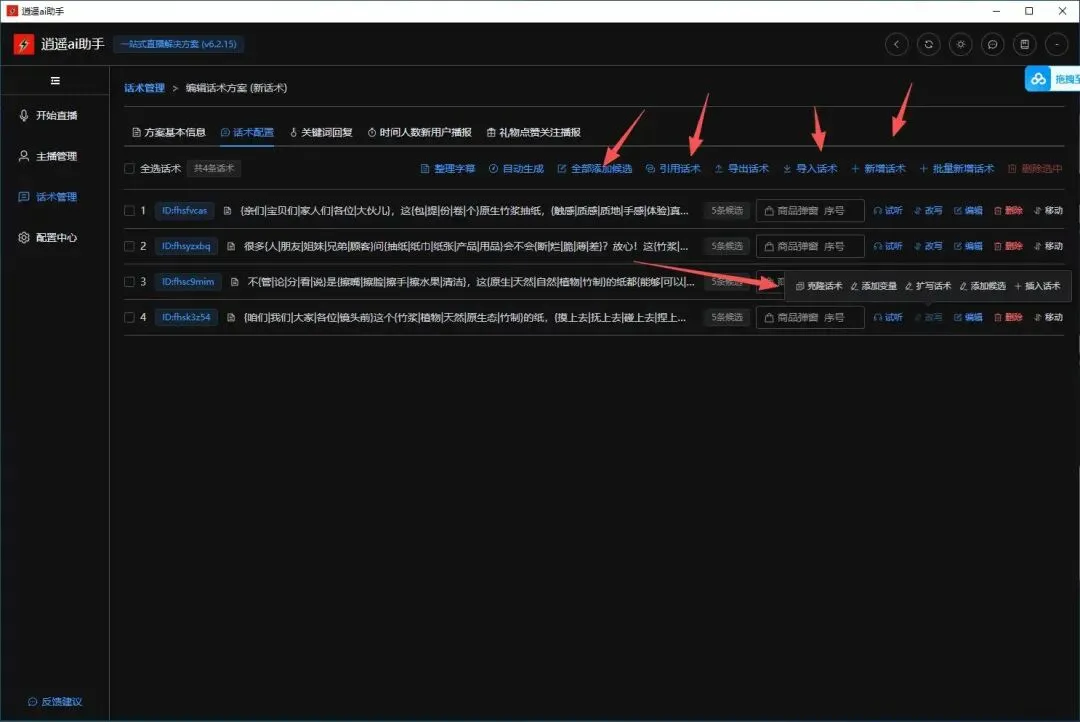
Task: Click 移动 for script row 4
Action: (1048, 317)
